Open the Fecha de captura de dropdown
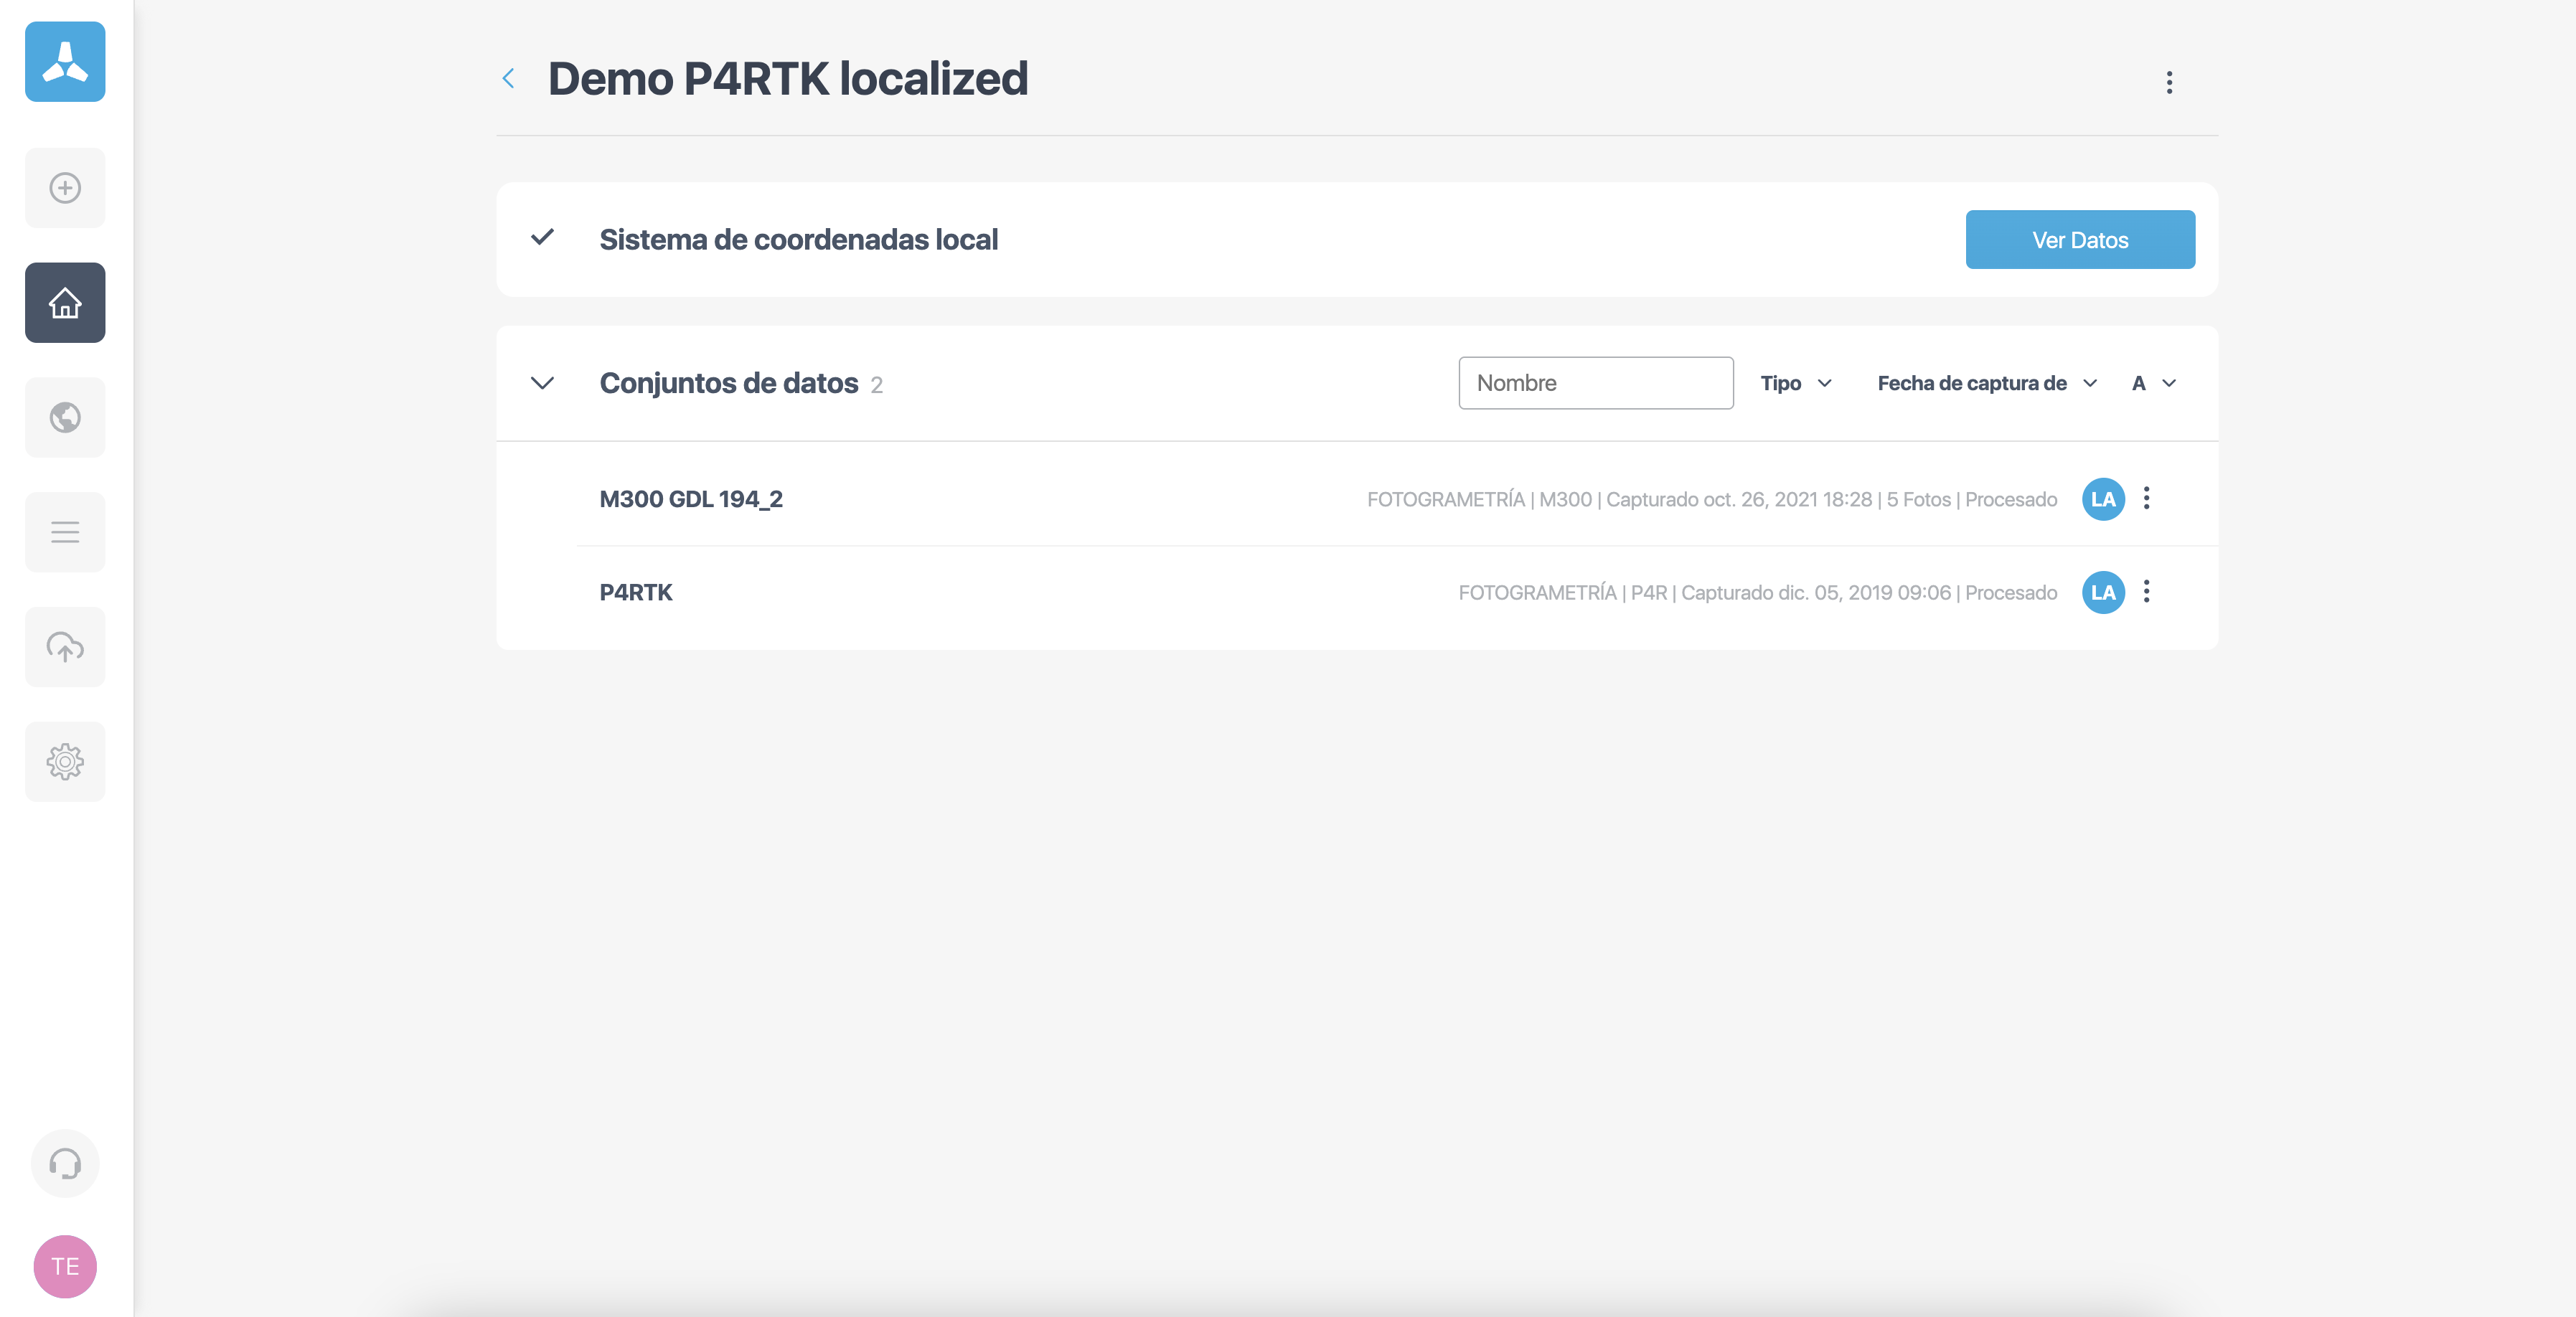 point(1987,383)
